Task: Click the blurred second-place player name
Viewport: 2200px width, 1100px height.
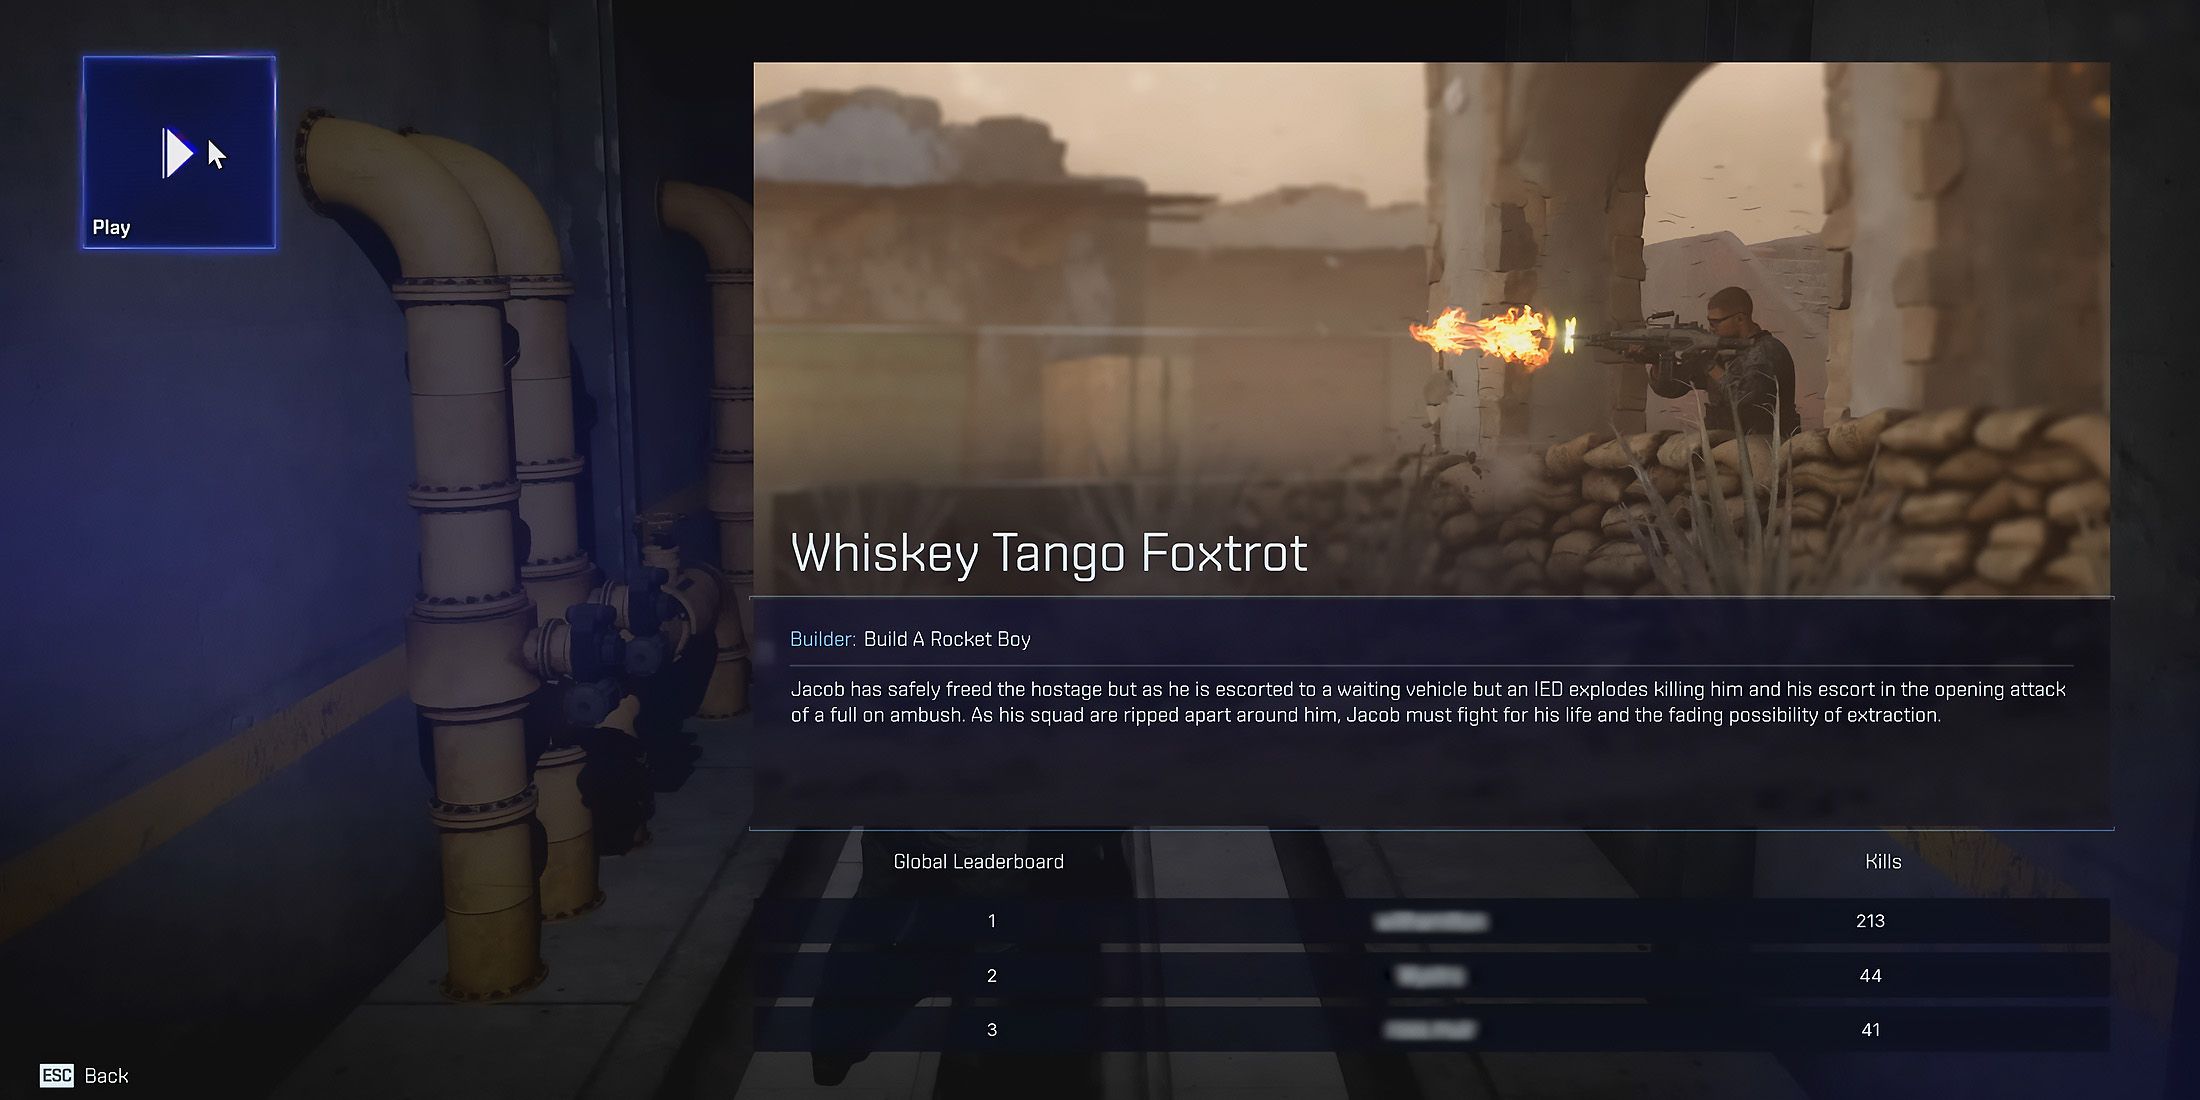Action: pyautogui.click(x=1431, y=975)
